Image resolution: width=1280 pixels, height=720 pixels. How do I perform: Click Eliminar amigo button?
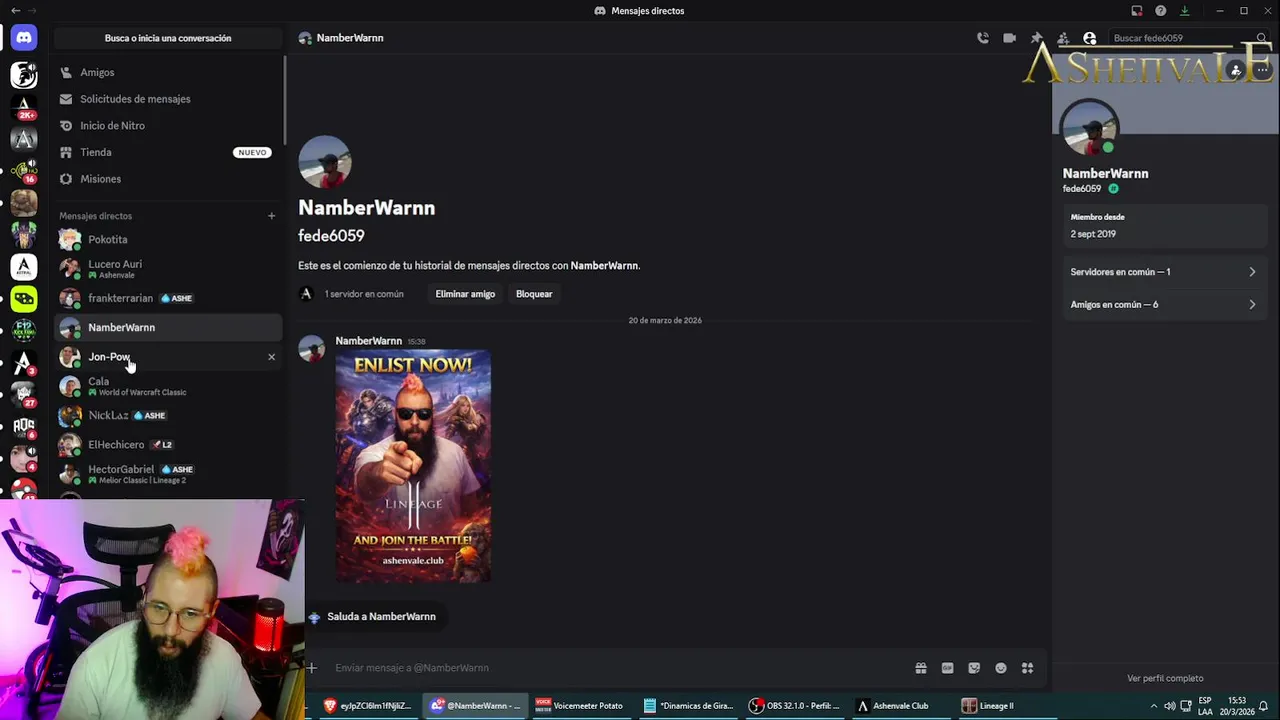[465, 294]
